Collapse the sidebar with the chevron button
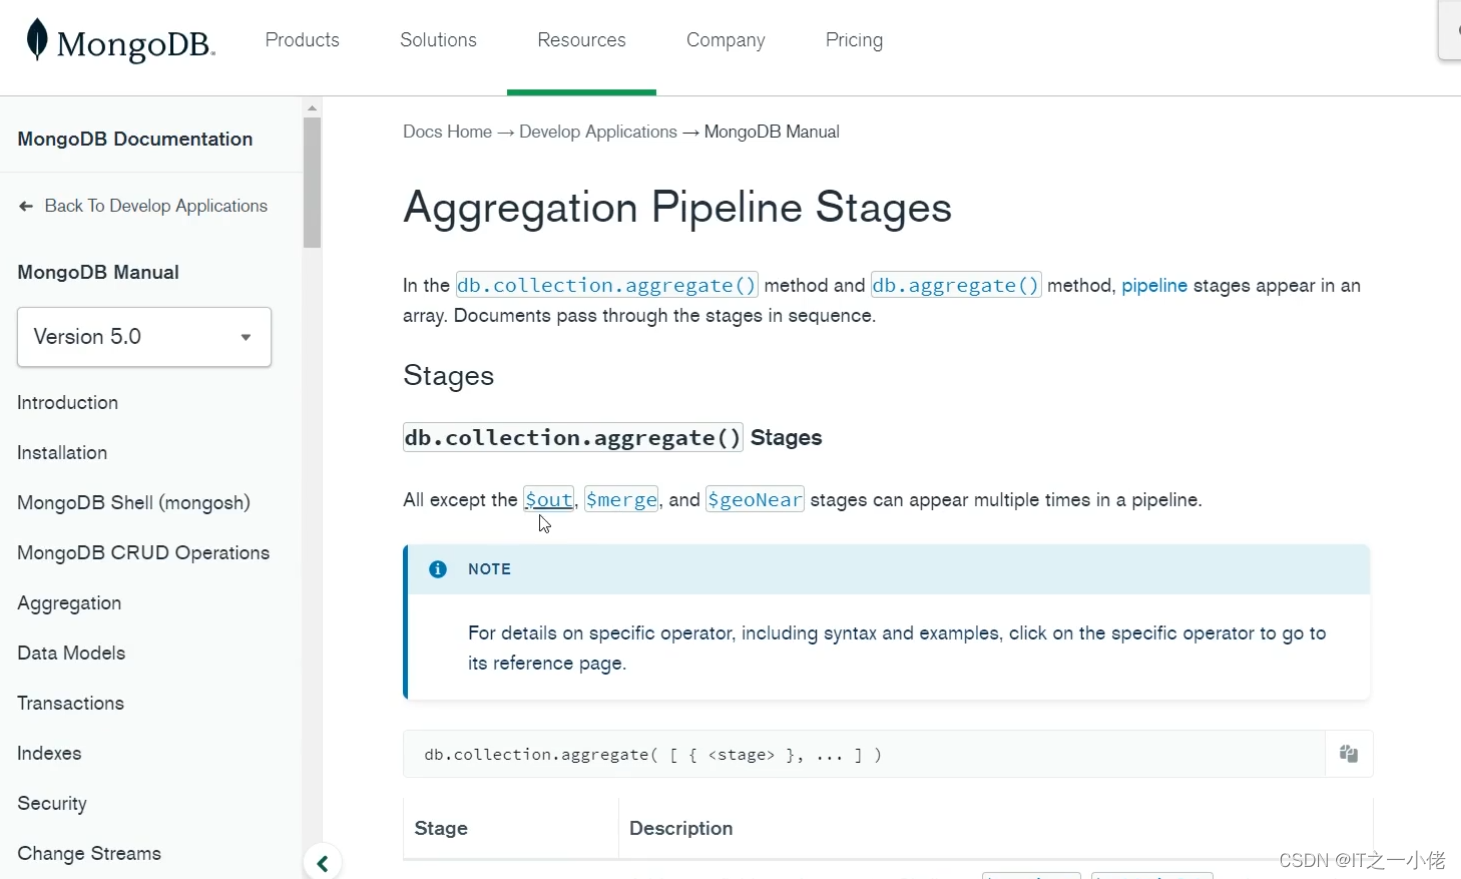The height and width of the screenshot is (879, 1461). click(322, 863)
